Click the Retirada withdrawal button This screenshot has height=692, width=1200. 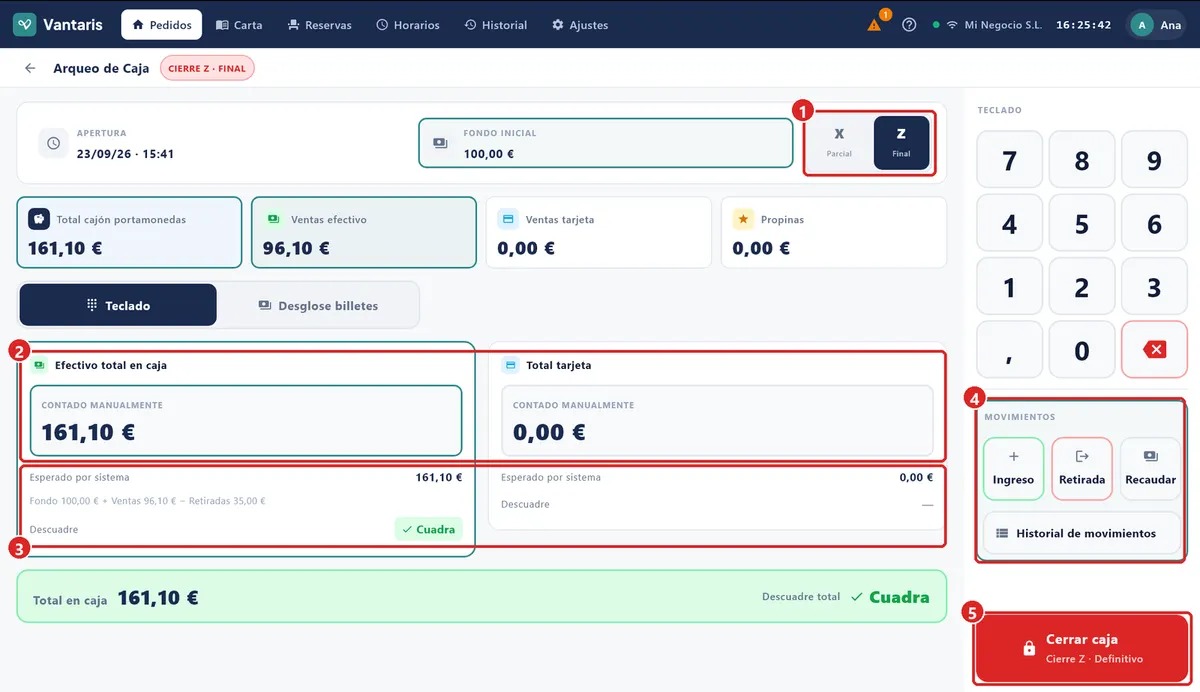(x=1082, y=469)
